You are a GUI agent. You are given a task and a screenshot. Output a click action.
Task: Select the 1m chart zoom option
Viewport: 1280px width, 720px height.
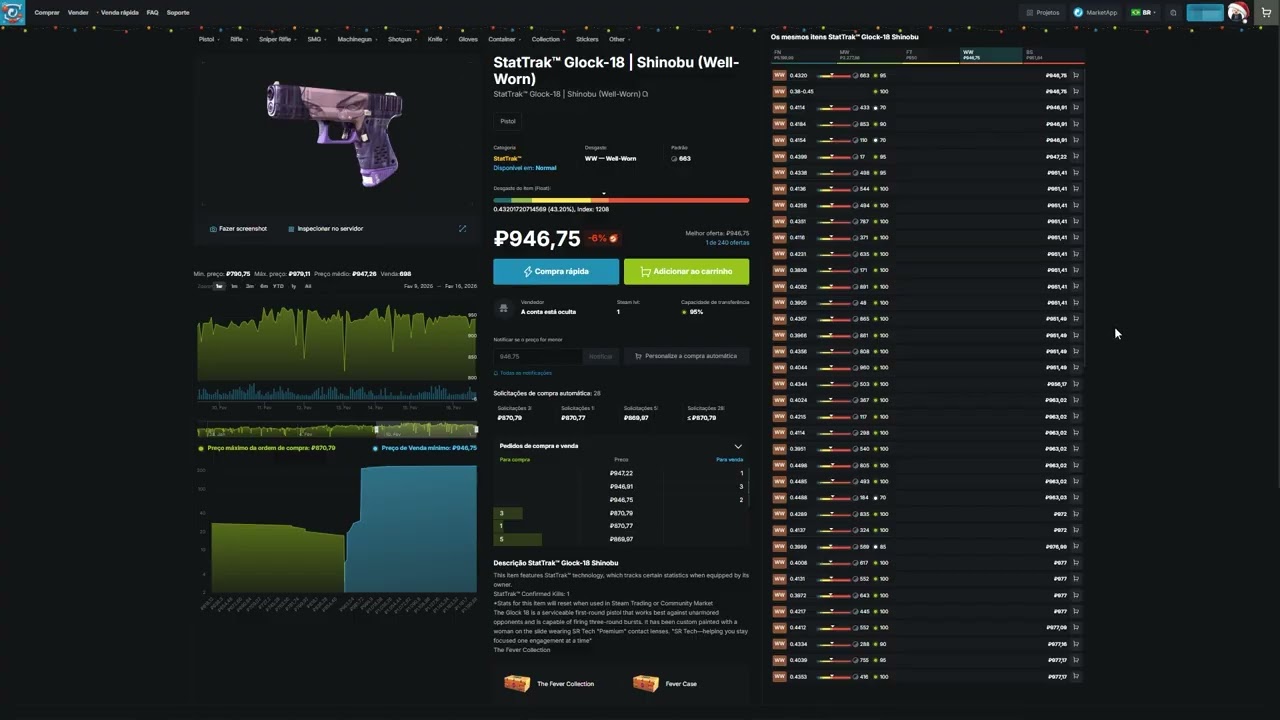234,286
